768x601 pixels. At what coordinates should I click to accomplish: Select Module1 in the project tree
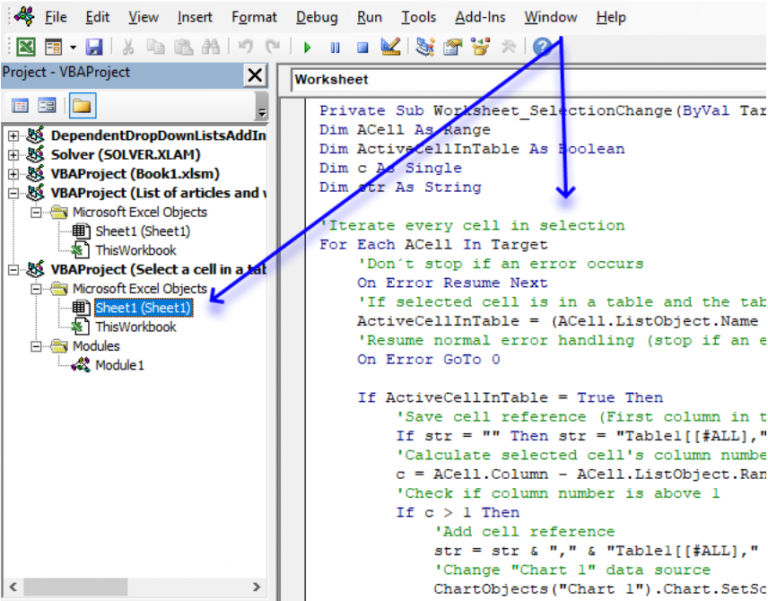point(119,365)
